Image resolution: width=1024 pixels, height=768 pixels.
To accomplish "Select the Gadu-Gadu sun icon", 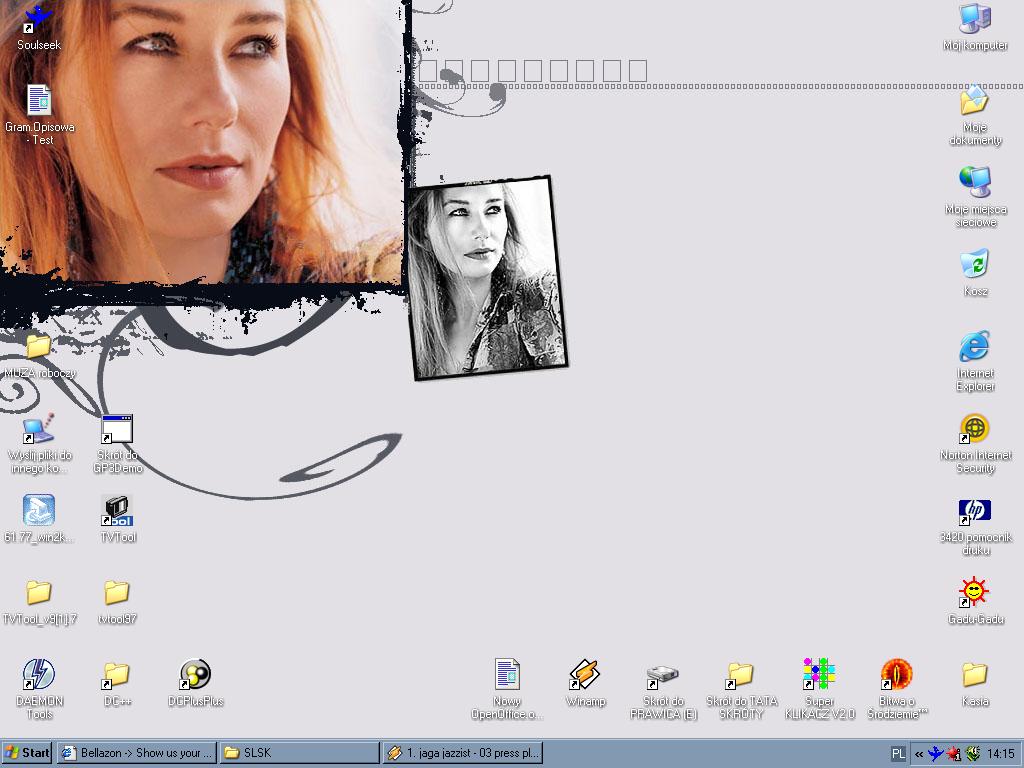I will [974, 593].
